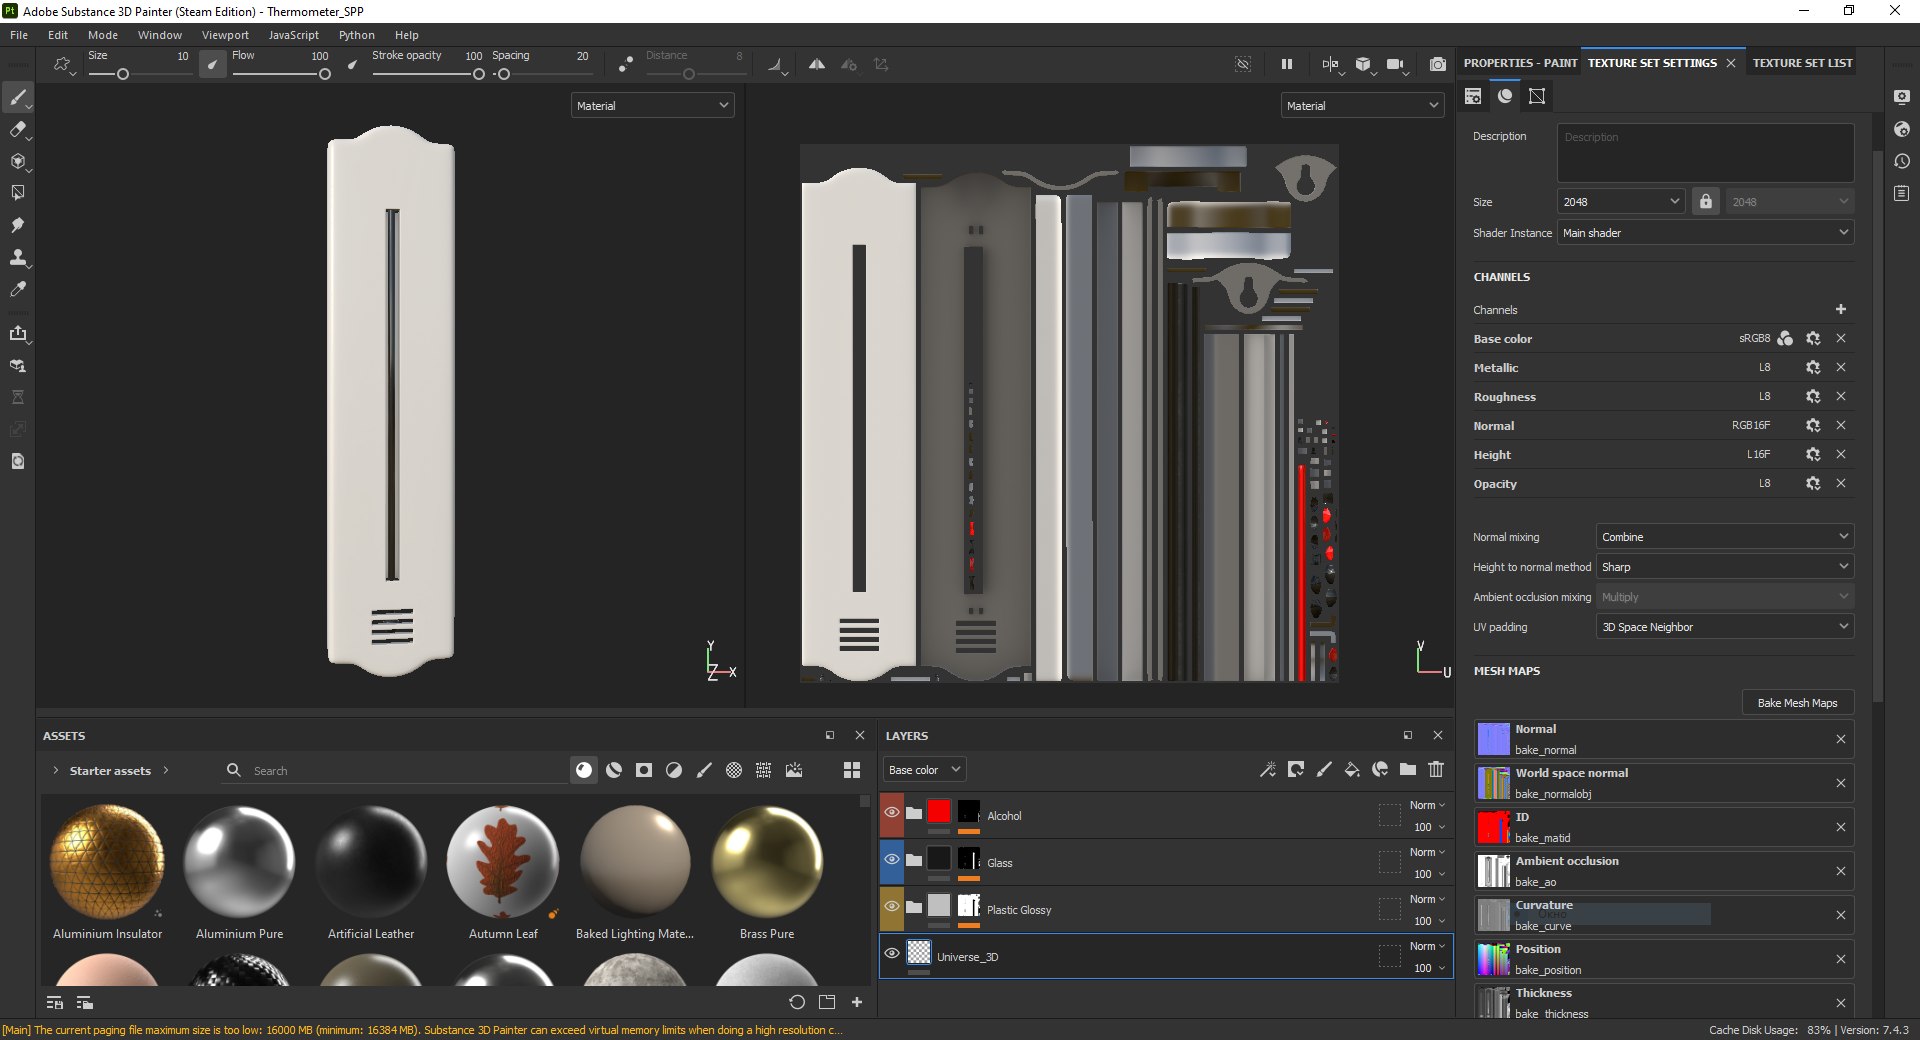
Task: Adjust the Flow slider handle
Action: click(x=325, y=74)
